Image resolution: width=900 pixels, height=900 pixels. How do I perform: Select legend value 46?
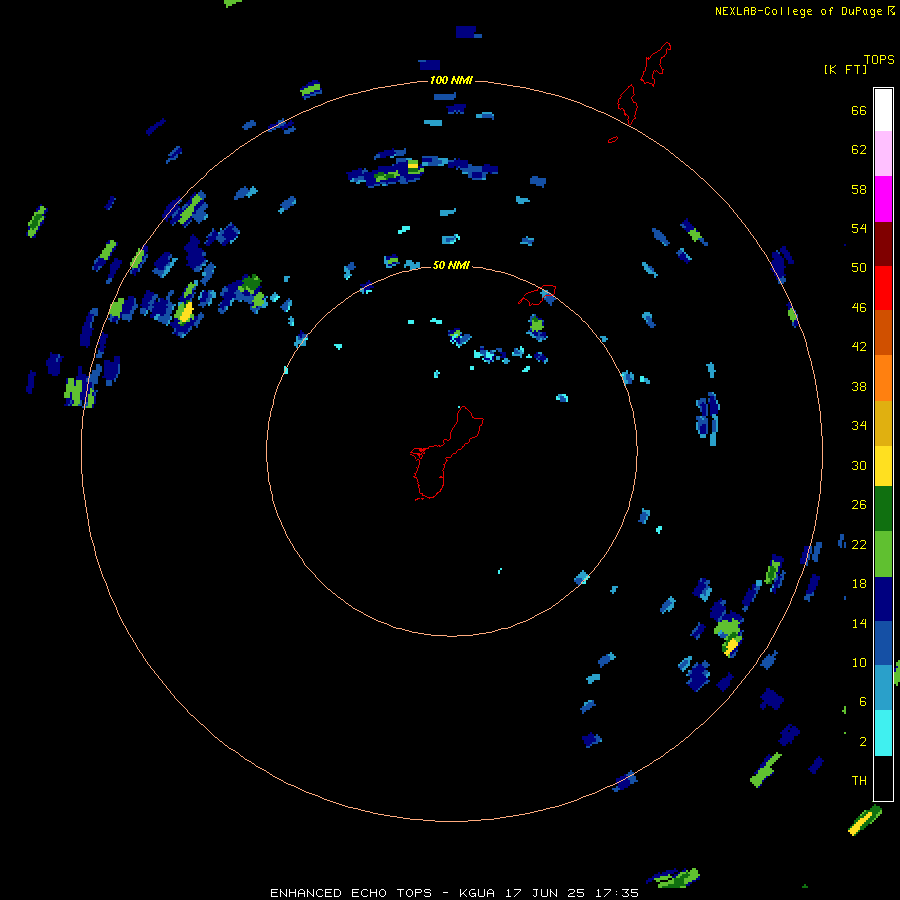[859, 308]
